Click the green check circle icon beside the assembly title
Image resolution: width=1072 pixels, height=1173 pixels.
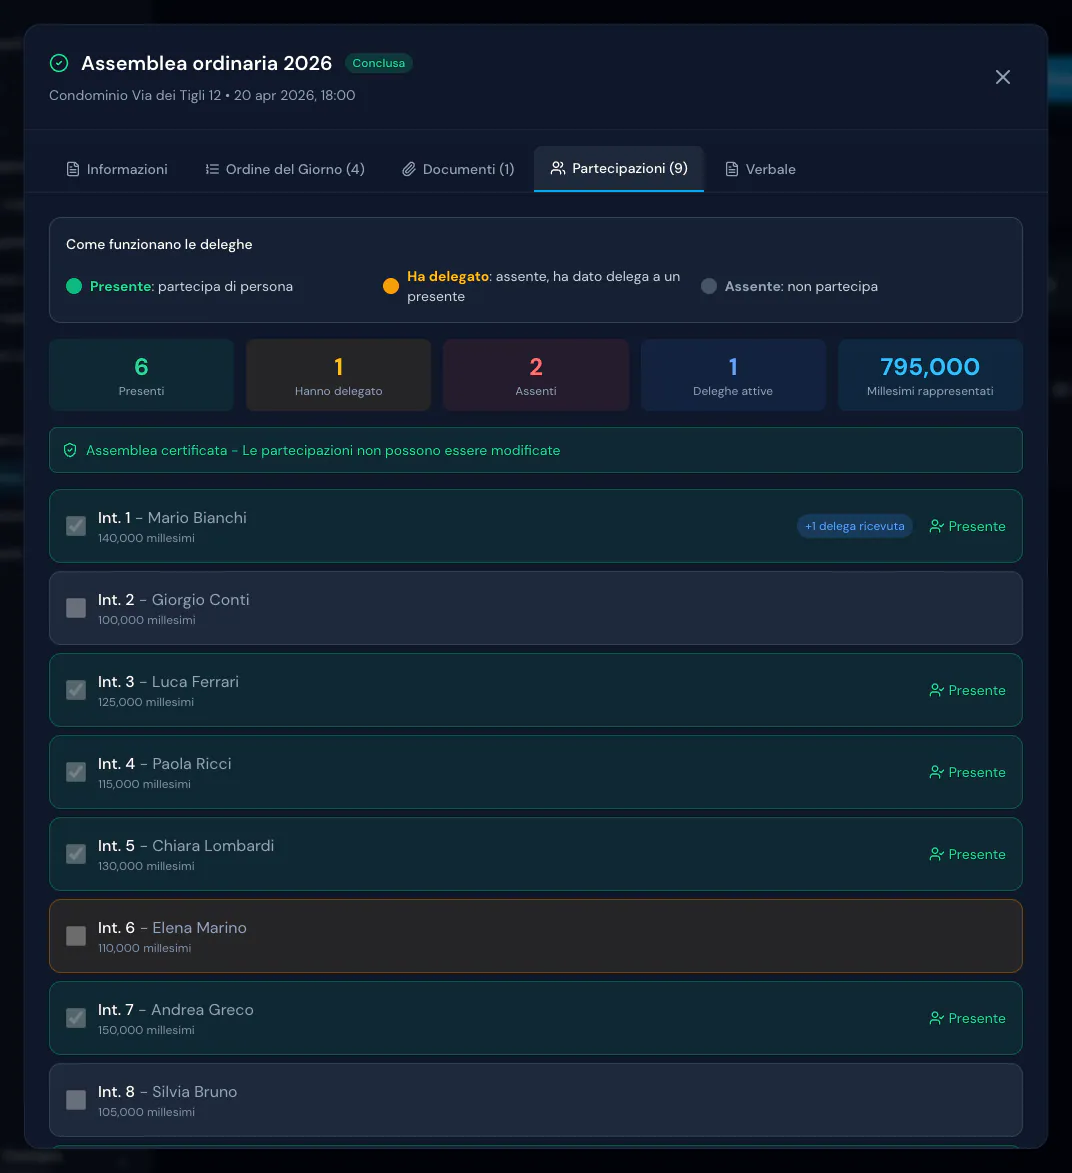(59, 64)
